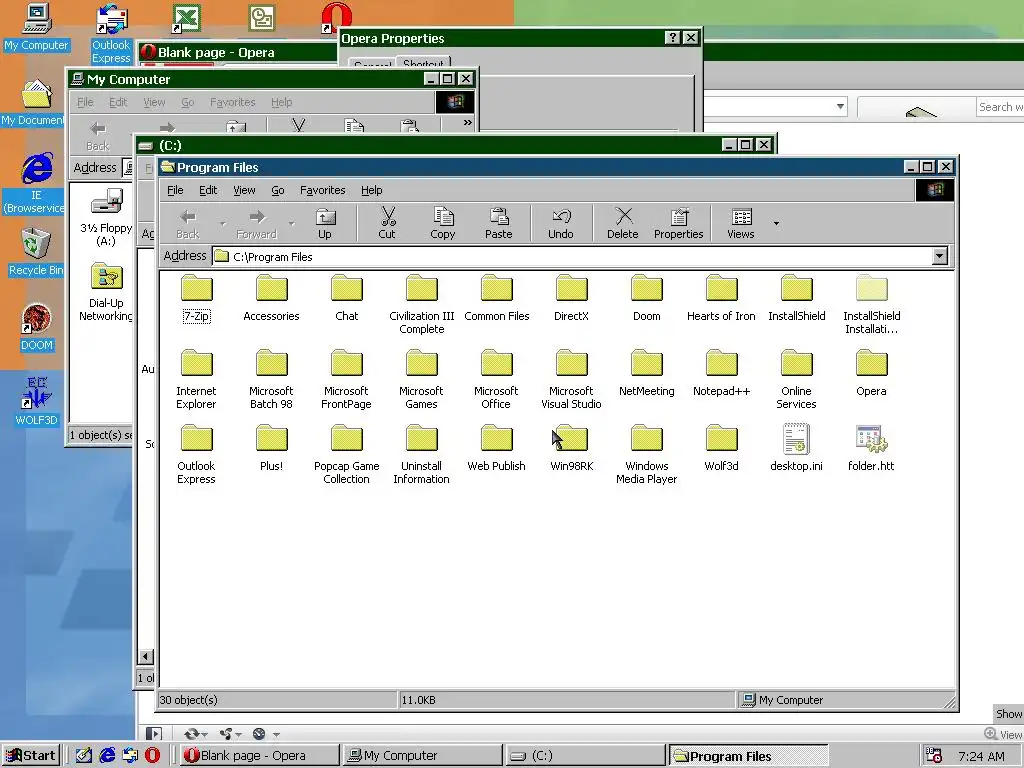This screenshot has height=768, width=1024.
Task: Switch to Blank page - Opera taskbar button
Action: click(259, 756)
